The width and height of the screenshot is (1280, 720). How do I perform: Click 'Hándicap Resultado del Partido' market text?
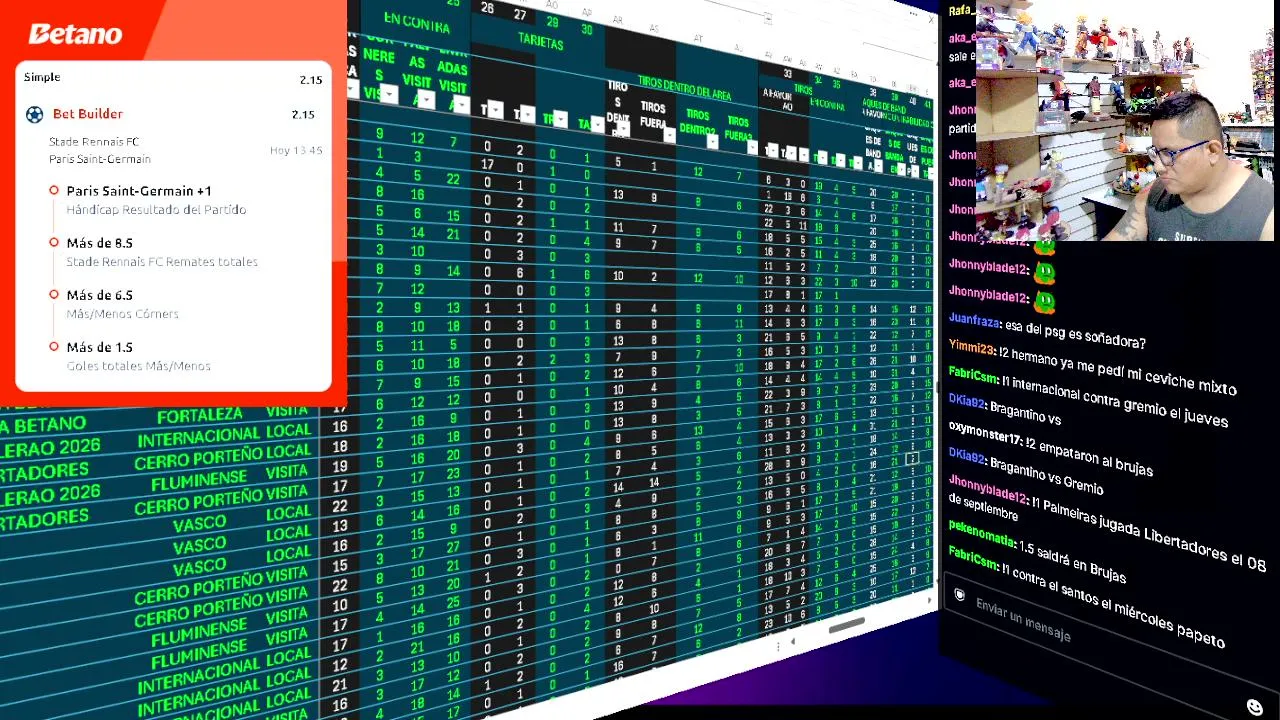pyautogui.click(x=156, y=210)
